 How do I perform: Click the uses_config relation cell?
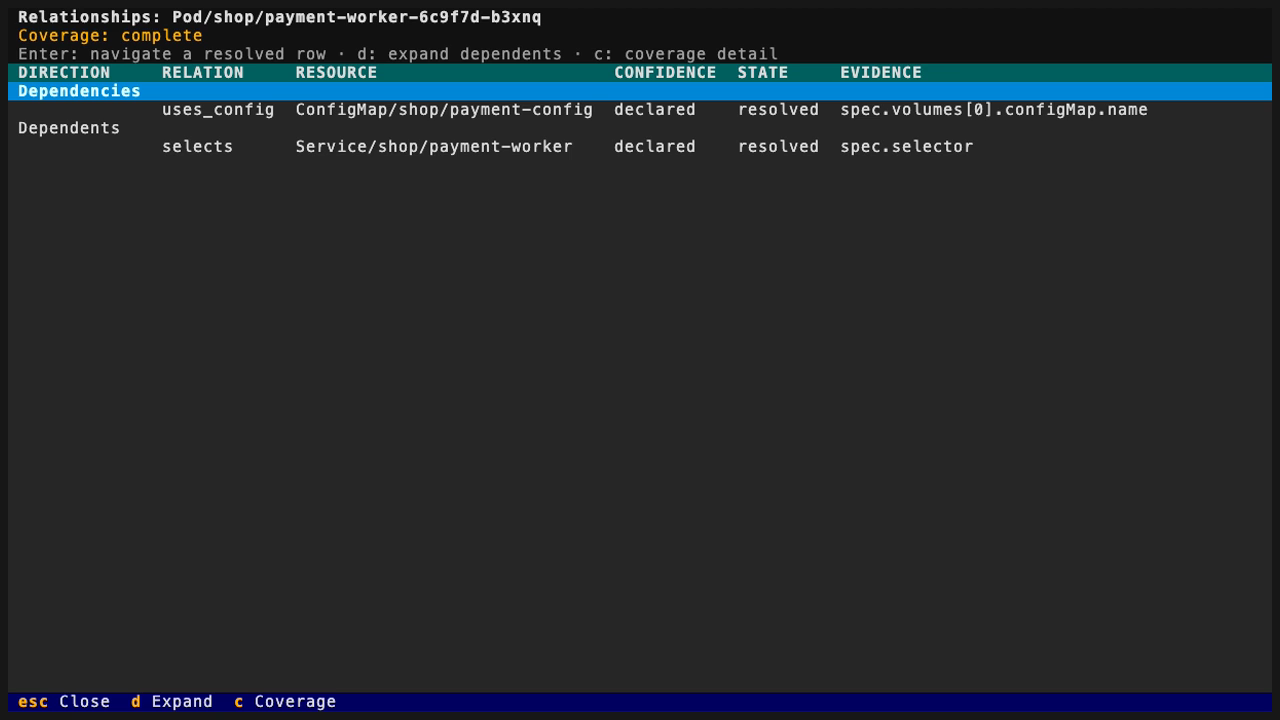218,110
